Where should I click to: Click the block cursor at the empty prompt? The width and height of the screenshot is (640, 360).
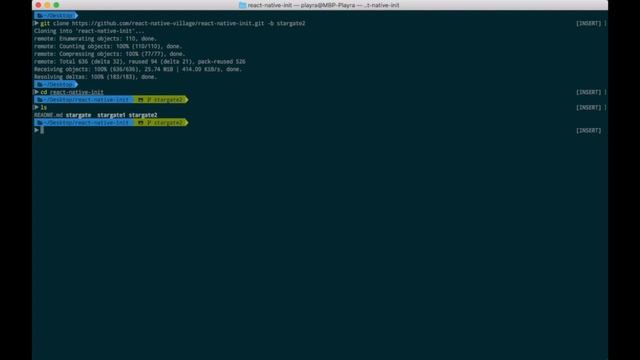pos(42,130)
